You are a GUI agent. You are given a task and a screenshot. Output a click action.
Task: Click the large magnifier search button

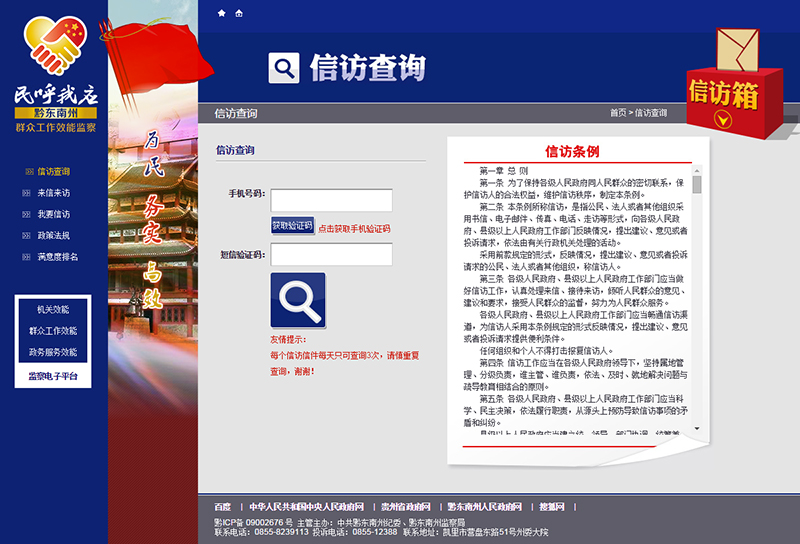click(297, 300)
